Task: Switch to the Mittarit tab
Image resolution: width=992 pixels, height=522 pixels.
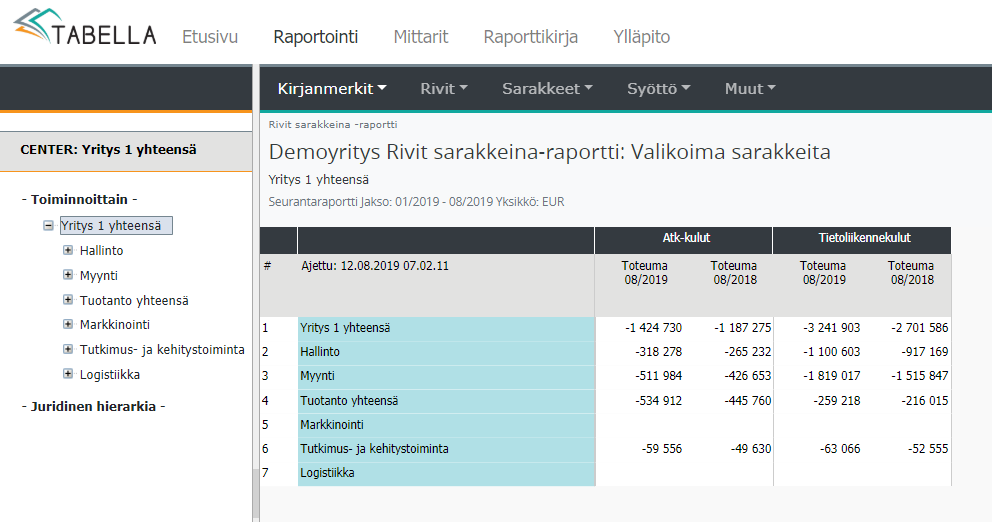Action: tap(421, 37)
